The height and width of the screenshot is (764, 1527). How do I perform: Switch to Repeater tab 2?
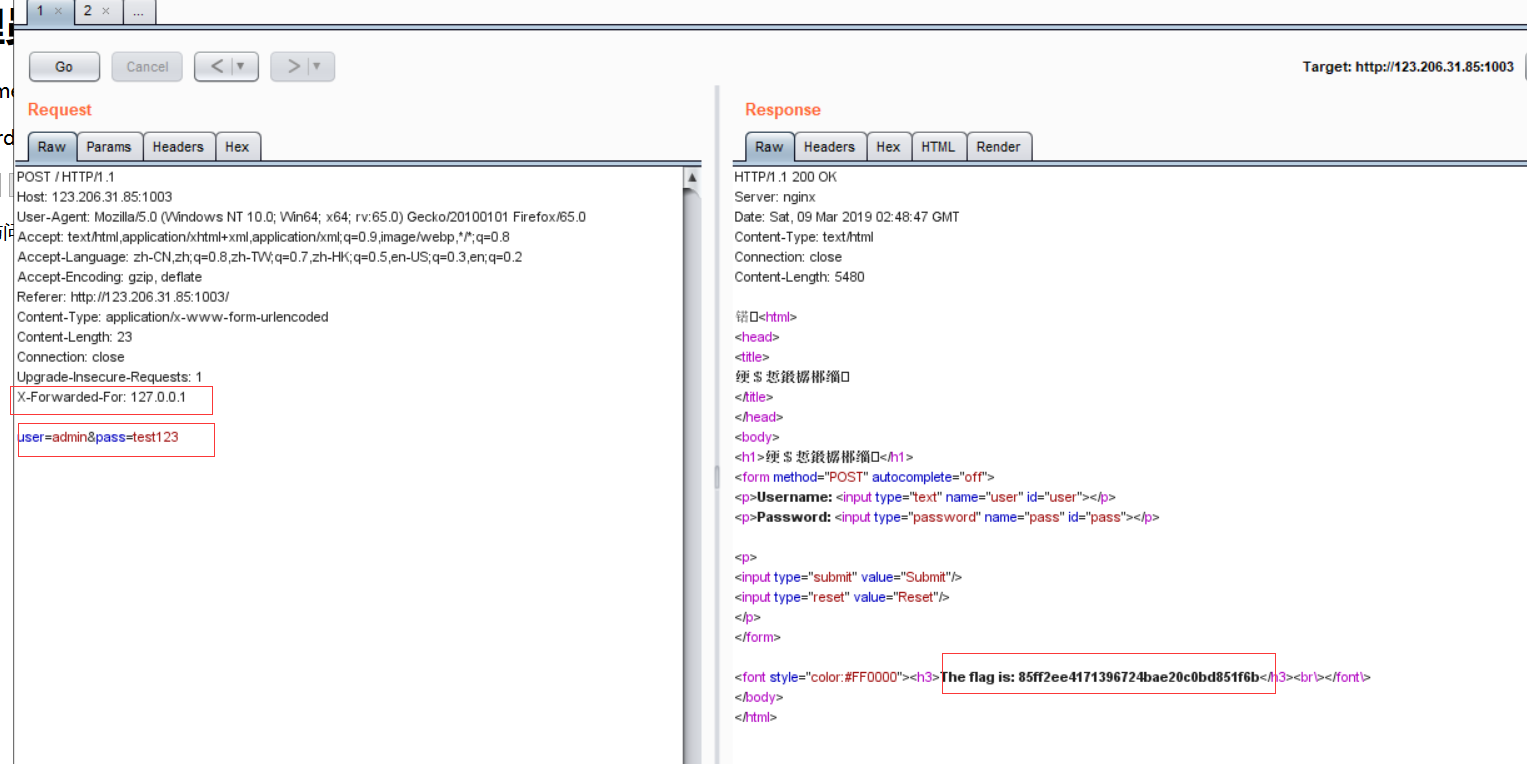(88, 11)
